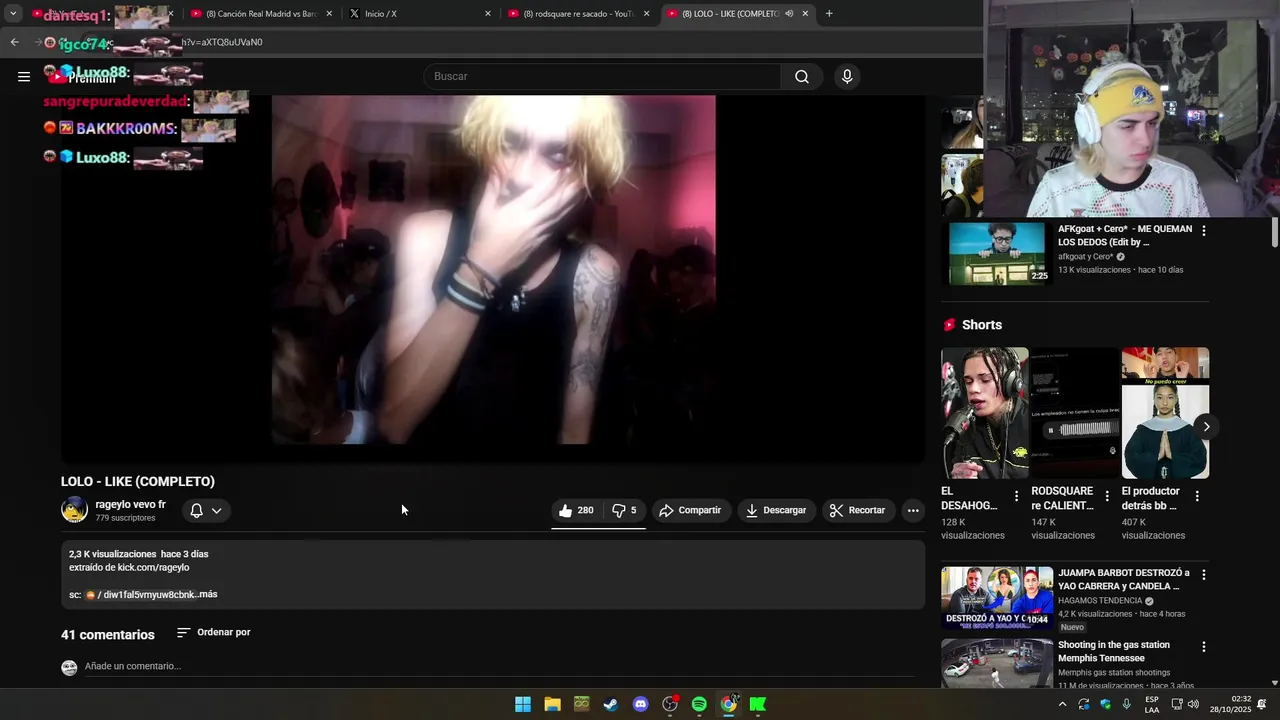Open more actions three-dot menu under video
The height and width of the screenshot is (720, 1280).
(913, 511)
